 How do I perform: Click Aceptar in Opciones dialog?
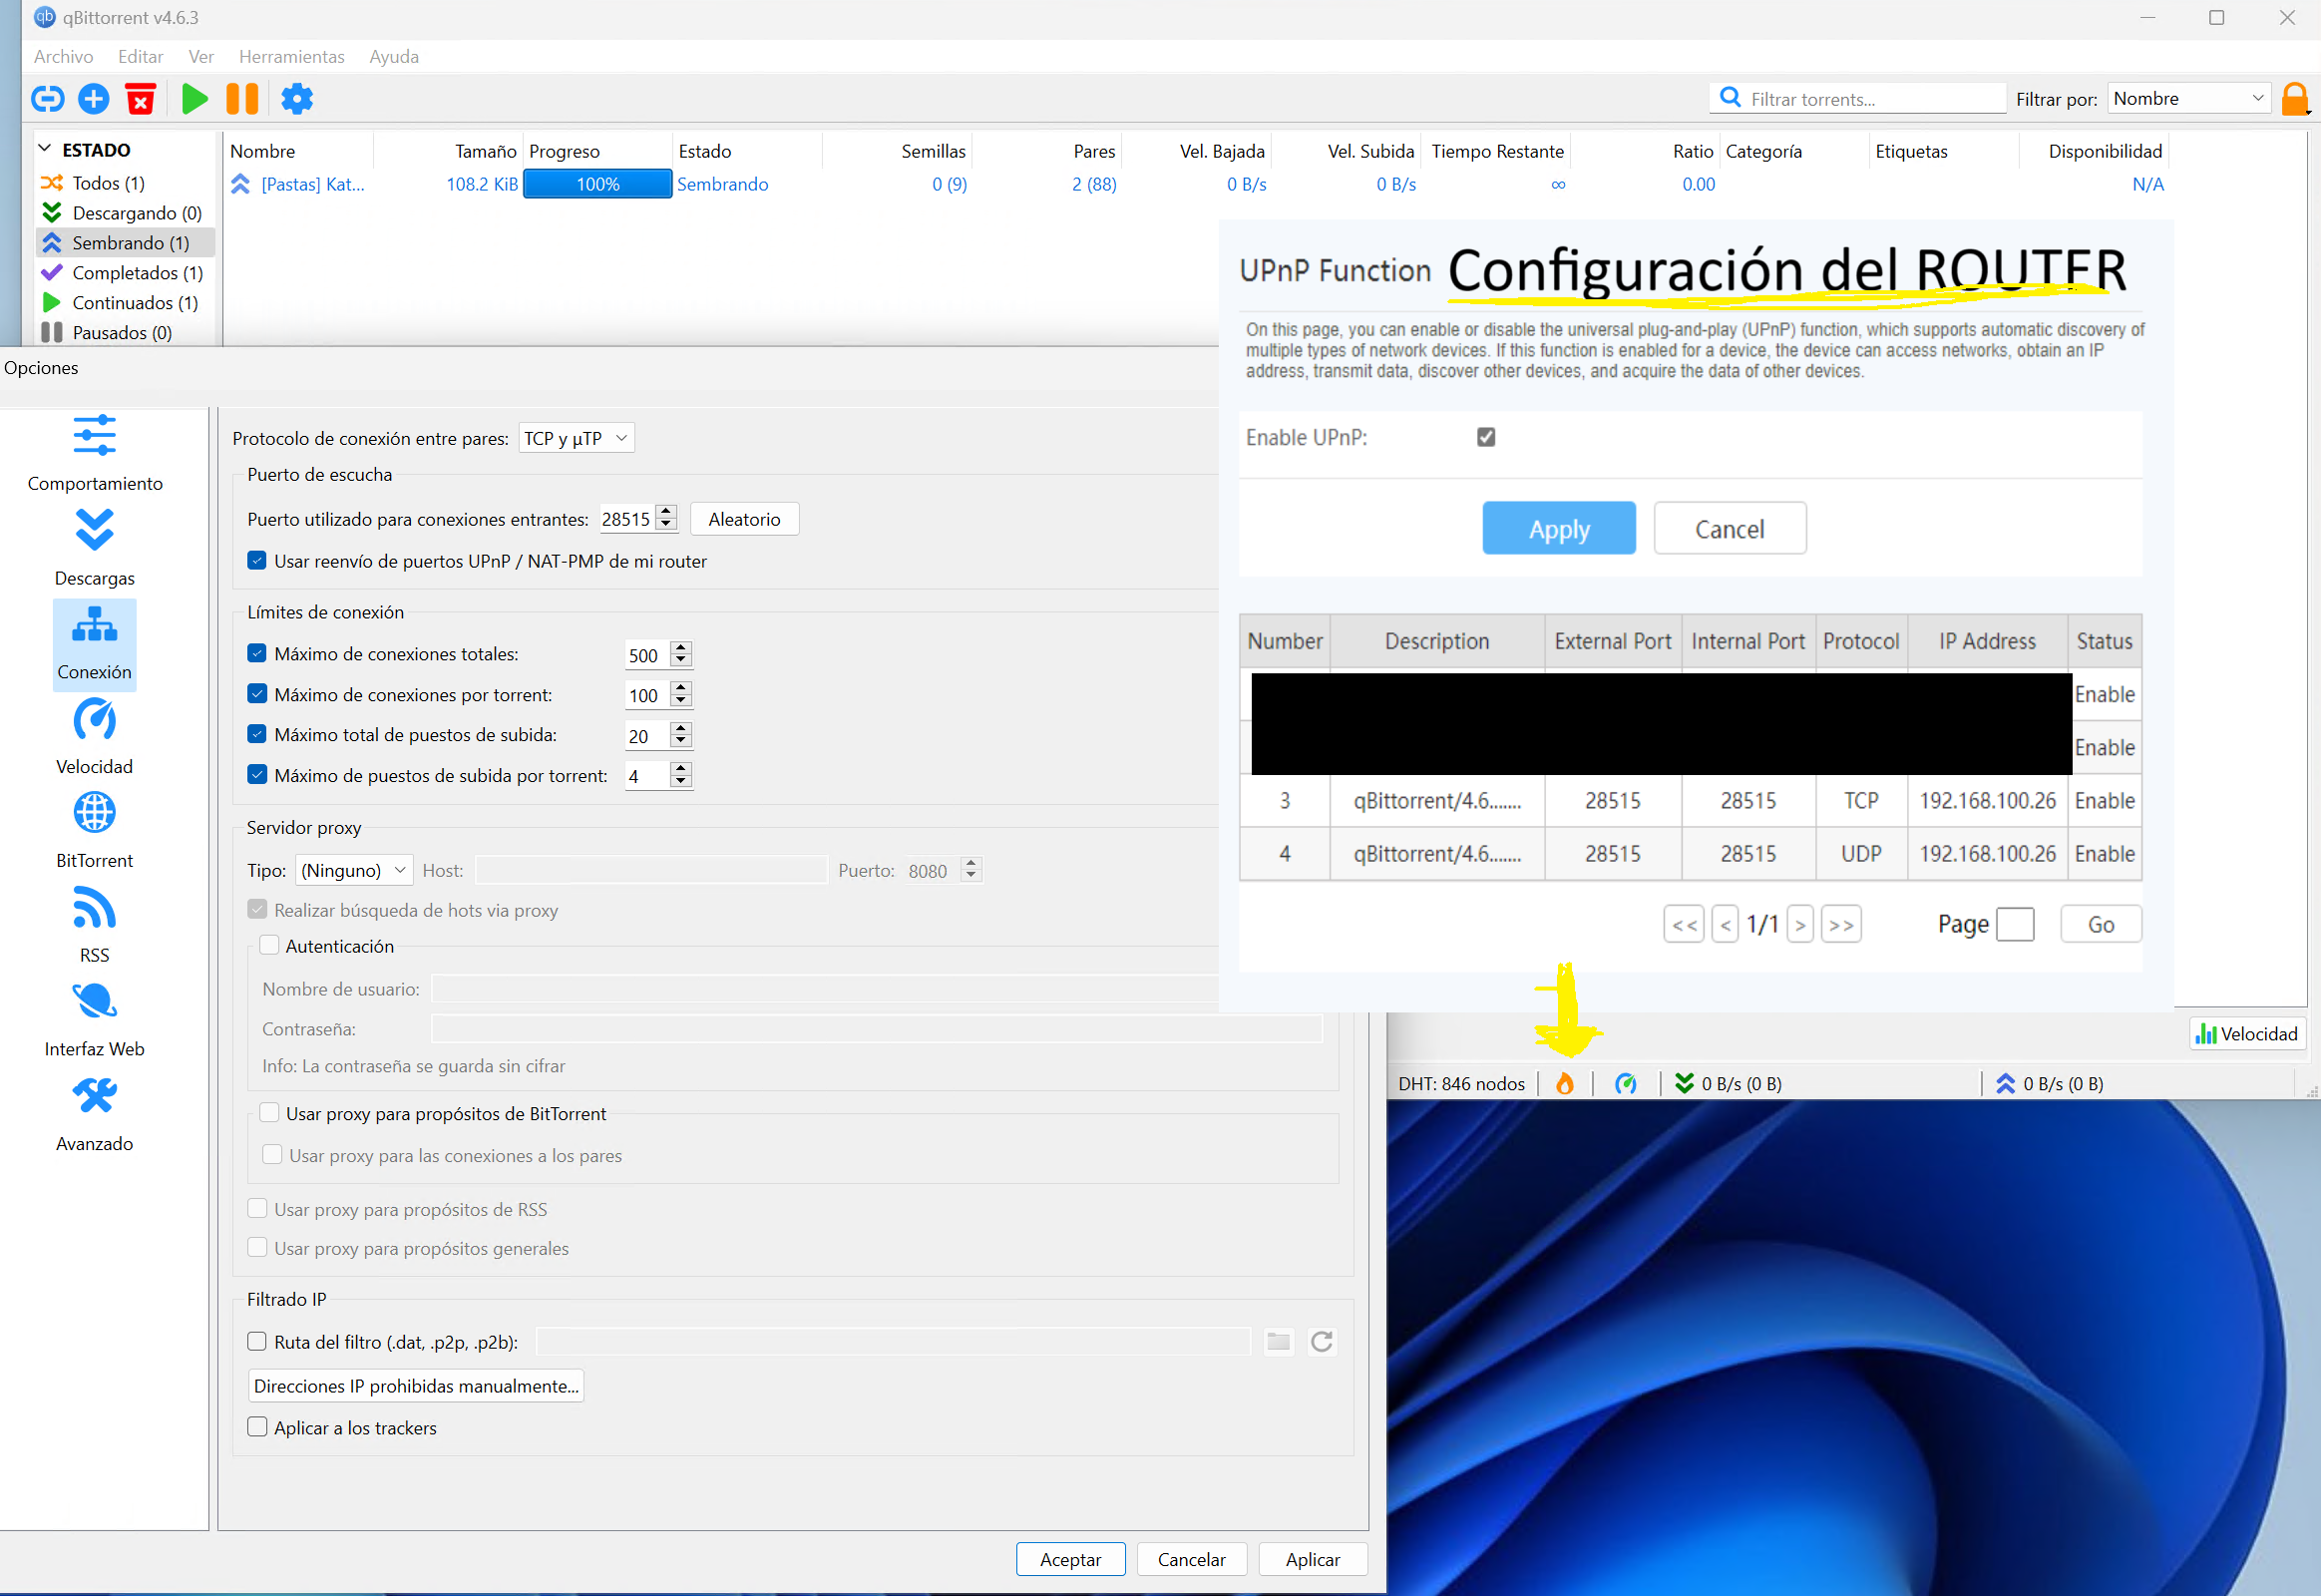tap(1070, 1559)
